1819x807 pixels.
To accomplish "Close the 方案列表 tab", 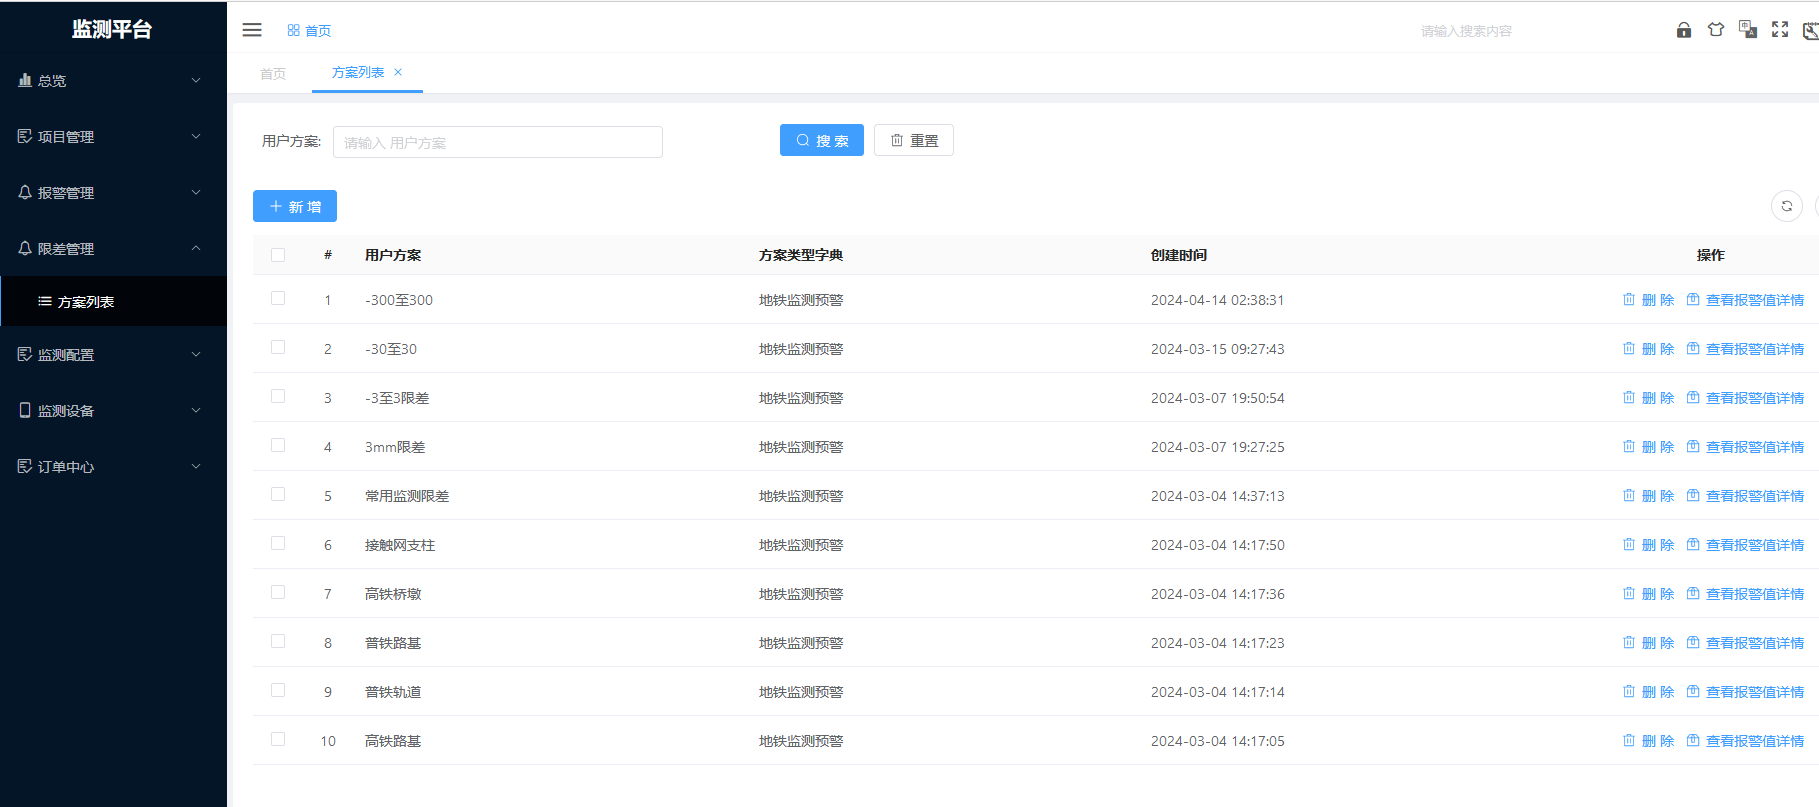I will coord(398,72).
